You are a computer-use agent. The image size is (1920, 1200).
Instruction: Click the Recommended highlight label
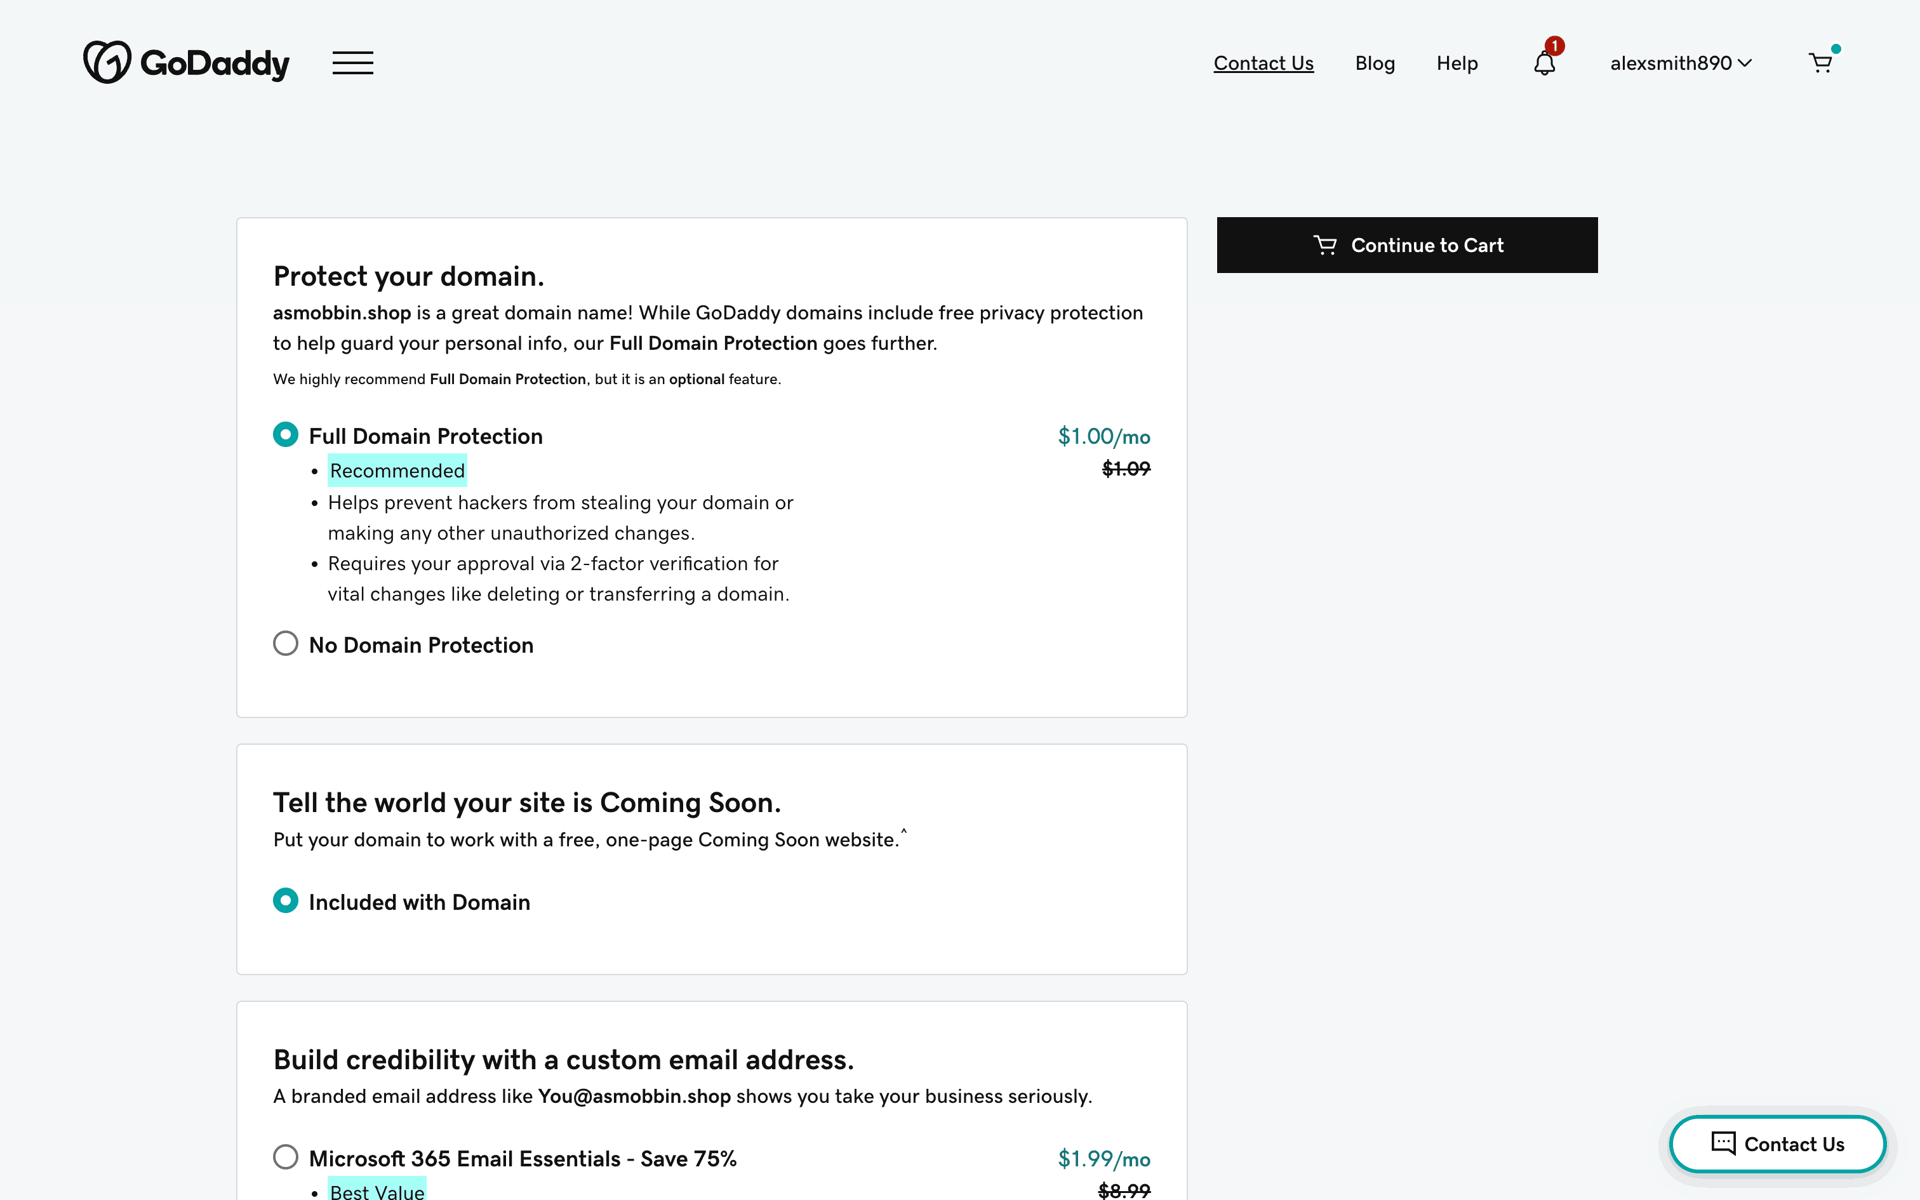pyautogui.click(x=397, y=470)
